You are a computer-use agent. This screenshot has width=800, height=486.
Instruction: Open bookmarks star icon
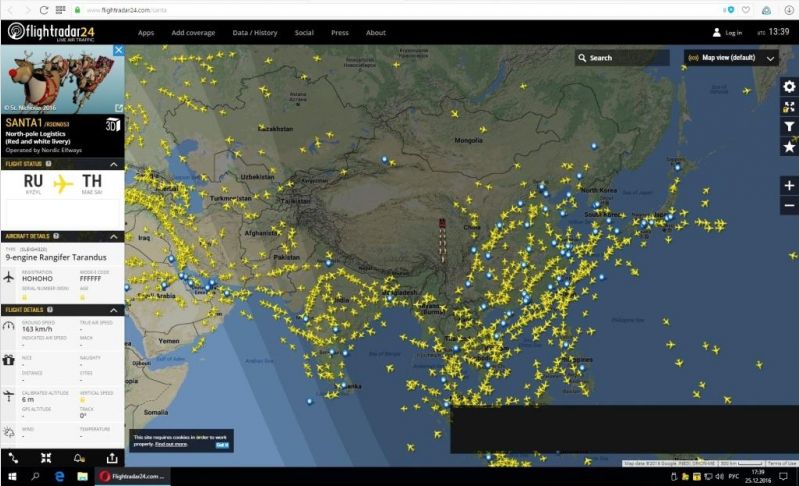click(x=789, y=147)
